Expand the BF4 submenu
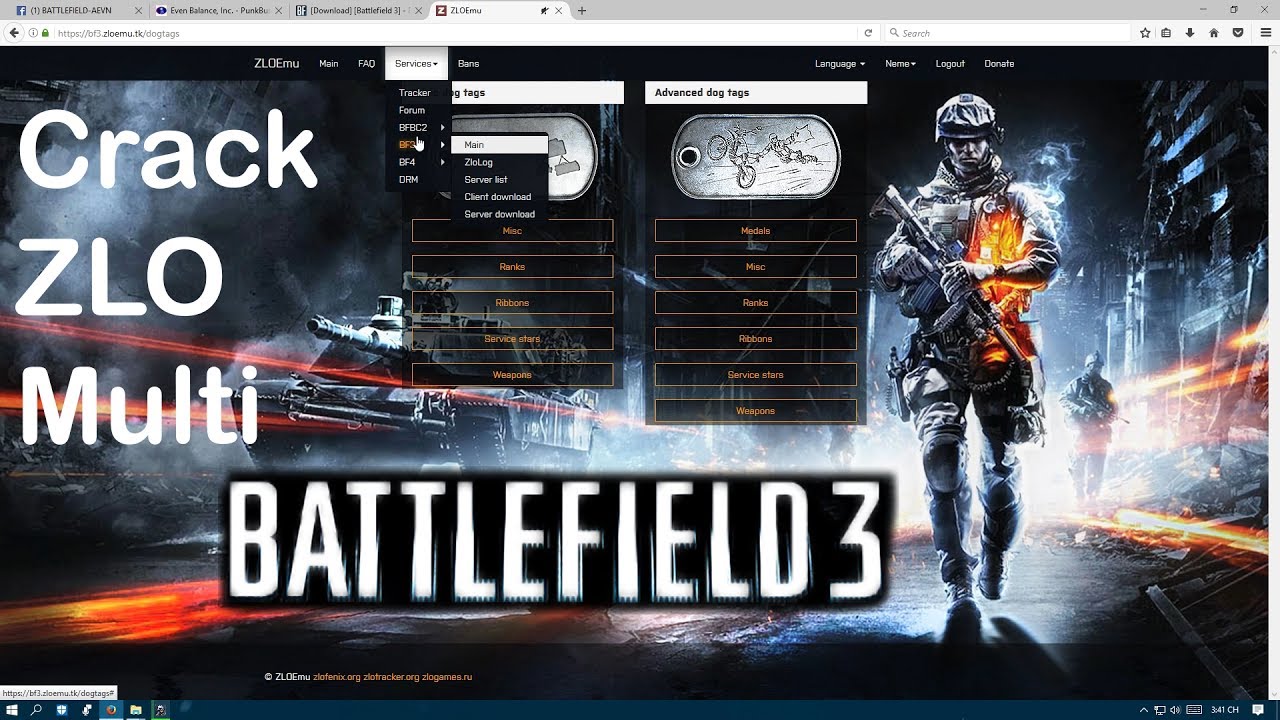1280x720 pixels. tap(418, 162)
